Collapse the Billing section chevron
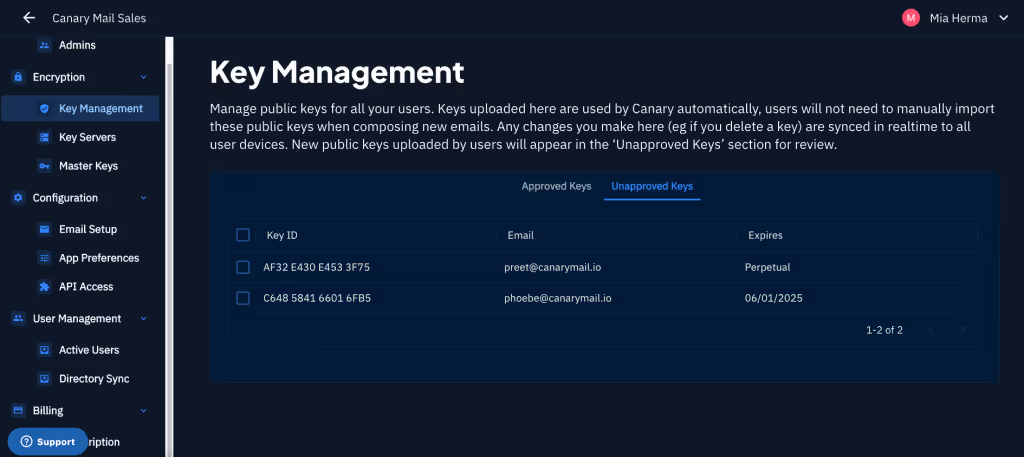The image size is (1024, 457). tap(144, 411)
